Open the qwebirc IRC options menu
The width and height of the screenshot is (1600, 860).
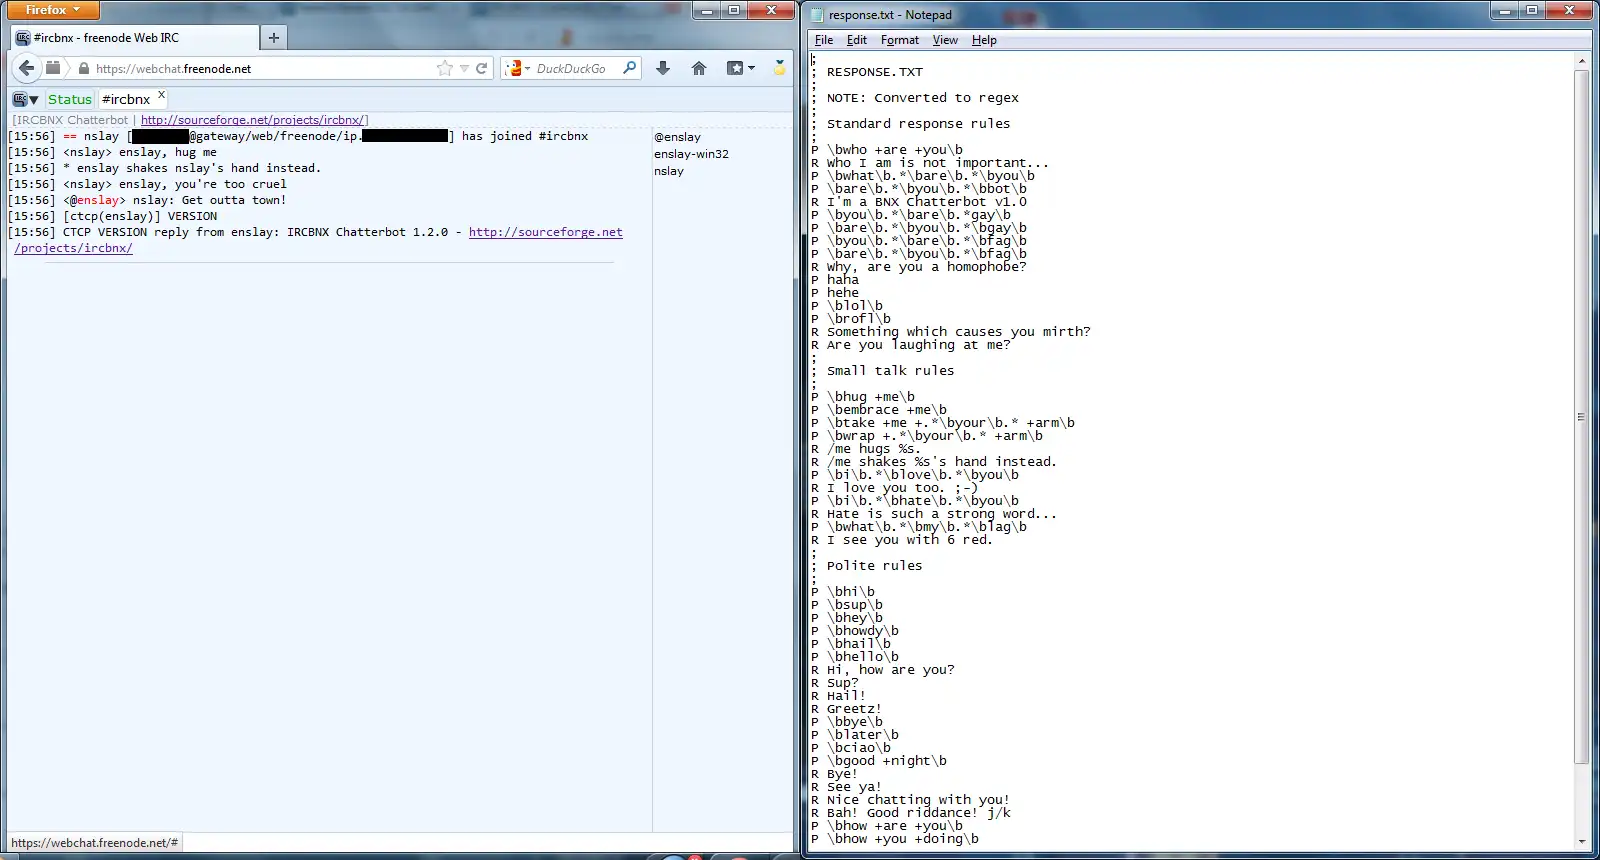[x=25, y=99]
